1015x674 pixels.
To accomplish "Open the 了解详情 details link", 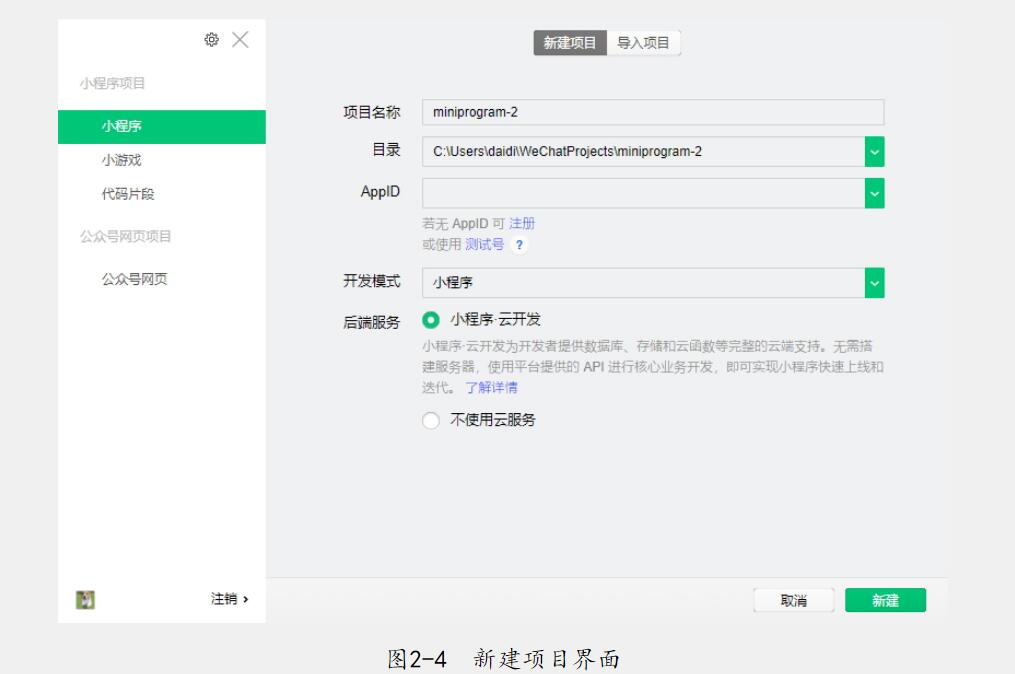I will pos(491,388).
